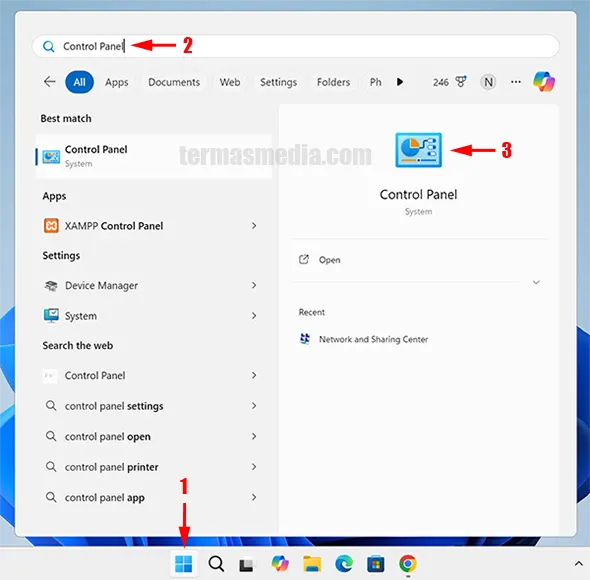
Task: Switch to the Folders filter tab
Action: tap(333, 82)
